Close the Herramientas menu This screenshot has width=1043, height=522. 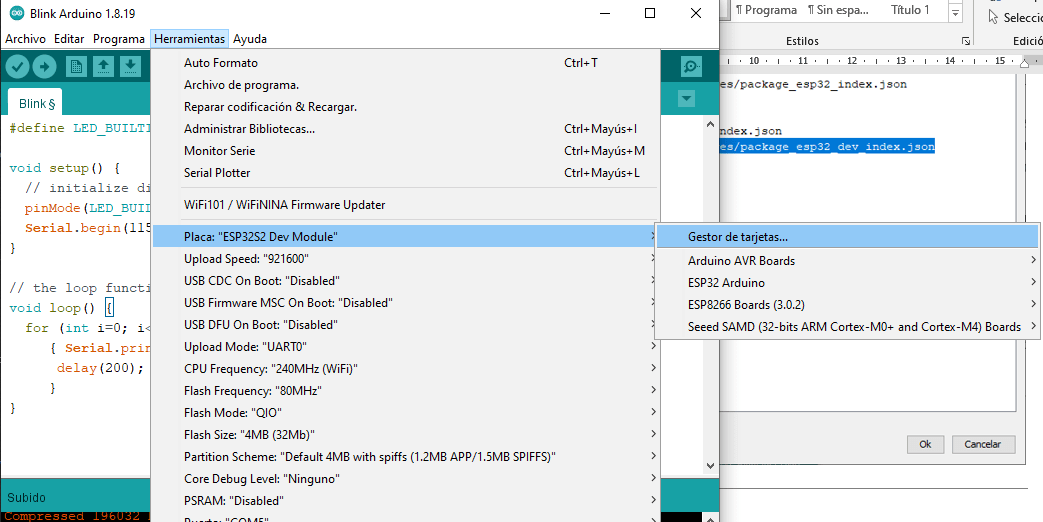pos(190,39)
